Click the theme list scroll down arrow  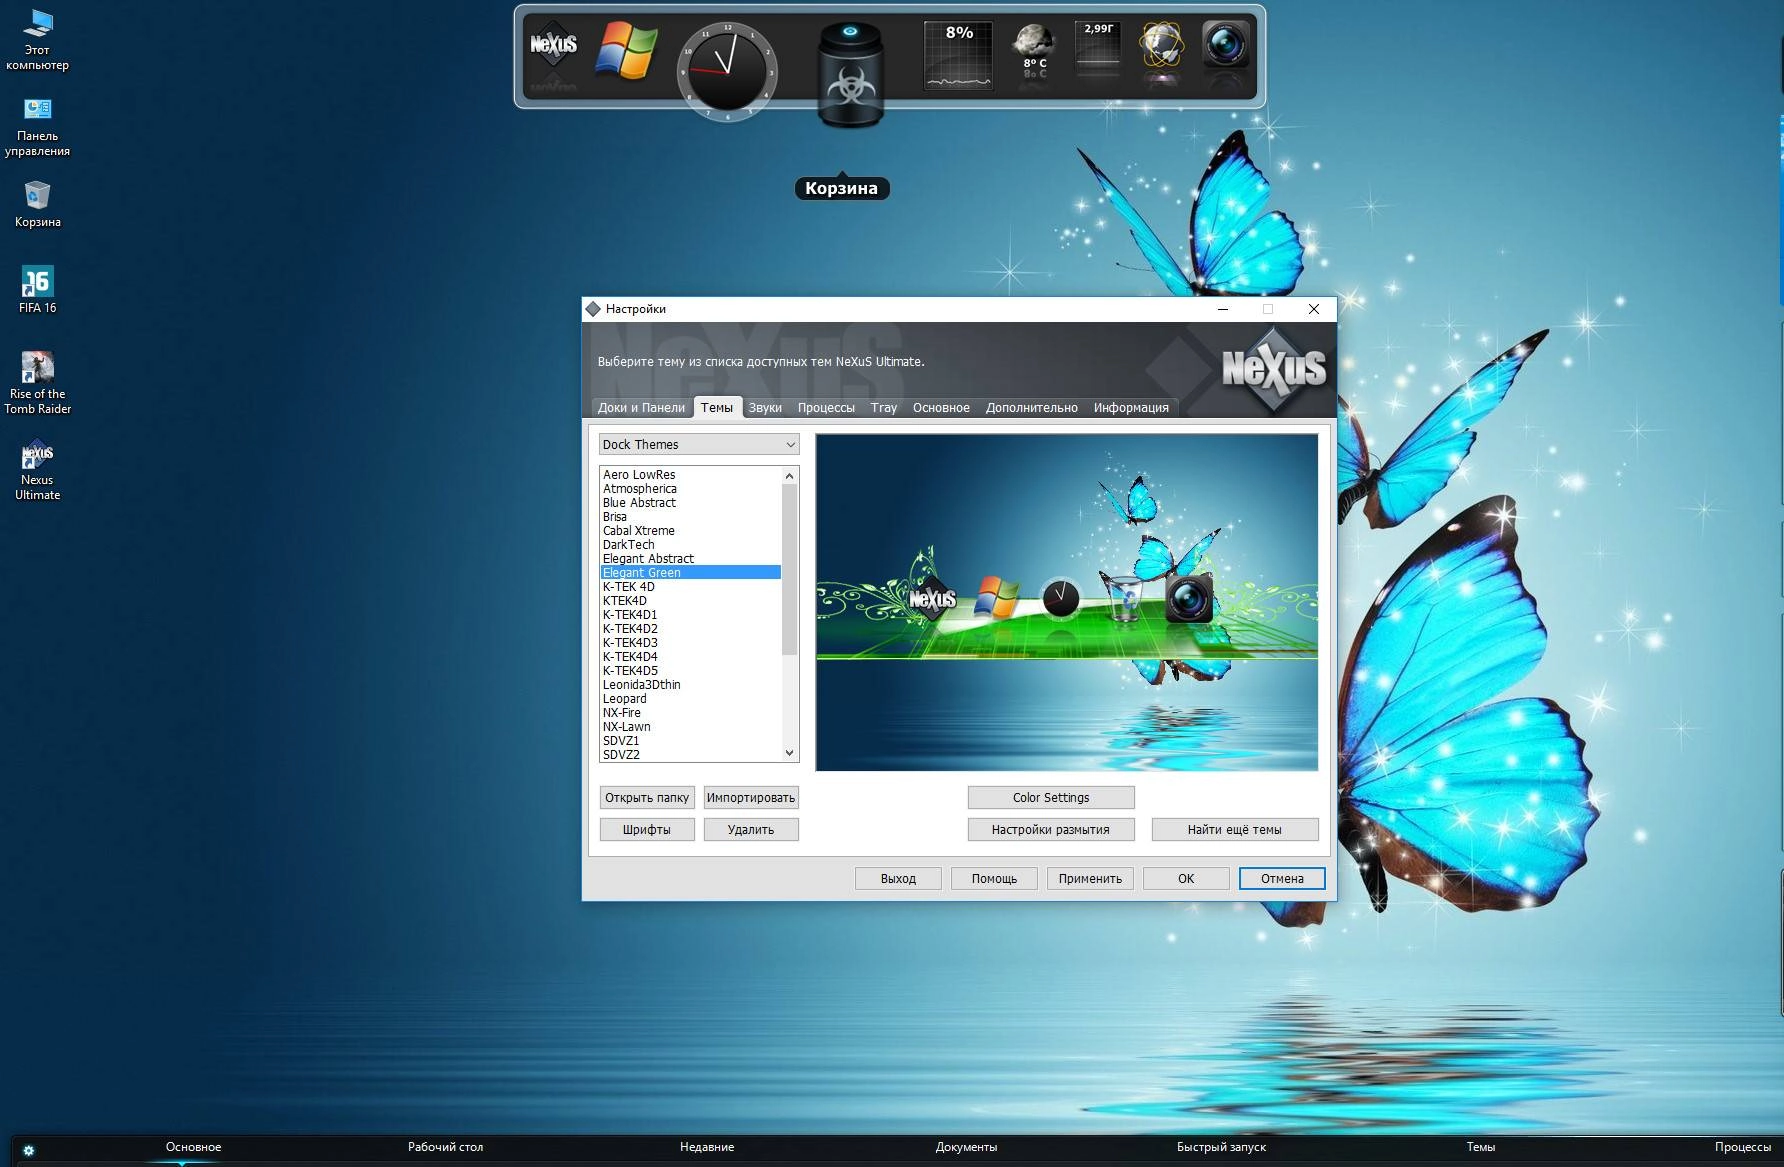789,753
